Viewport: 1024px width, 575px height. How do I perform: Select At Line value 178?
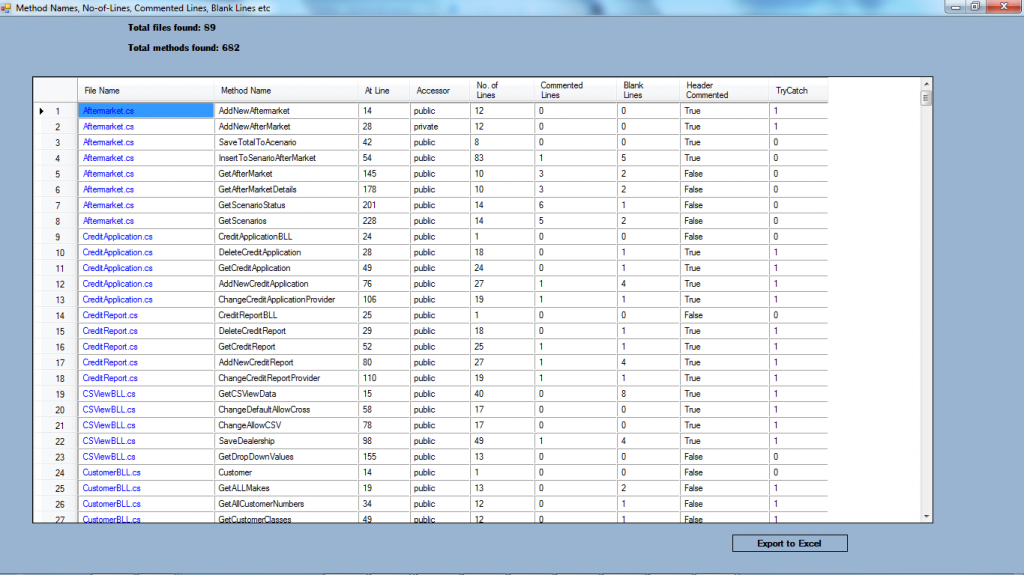tap(384, 189)
